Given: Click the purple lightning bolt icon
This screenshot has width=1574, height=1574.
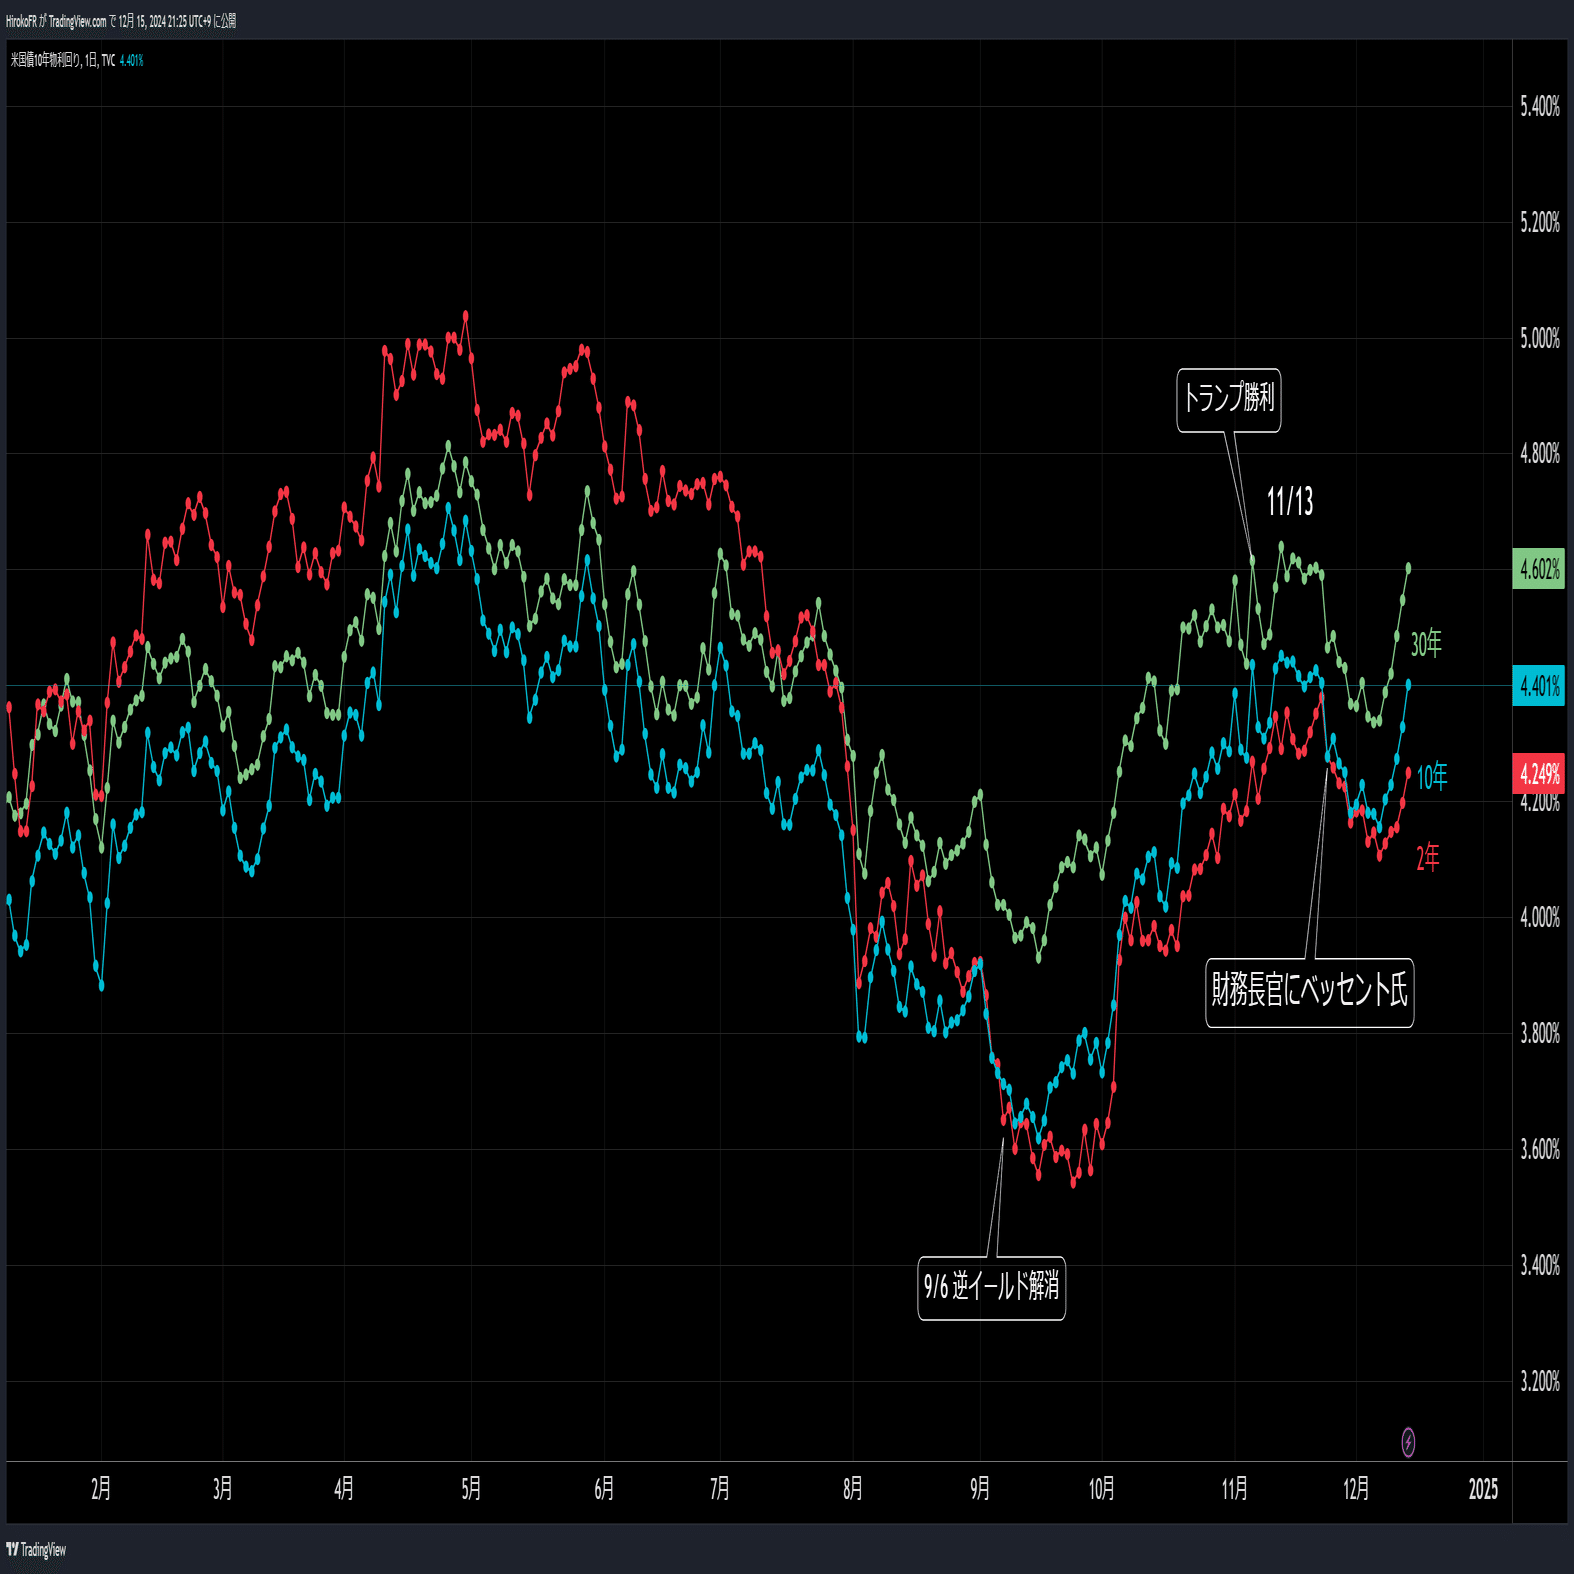Looking at the screenshot, I should tap(1408, 1442).
